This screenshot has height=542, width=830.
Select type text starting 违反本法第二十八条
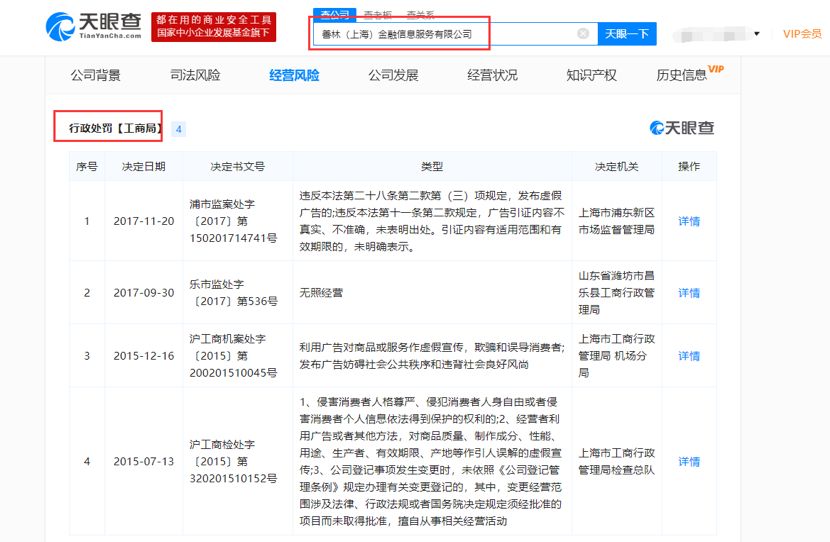click(431, 221)
